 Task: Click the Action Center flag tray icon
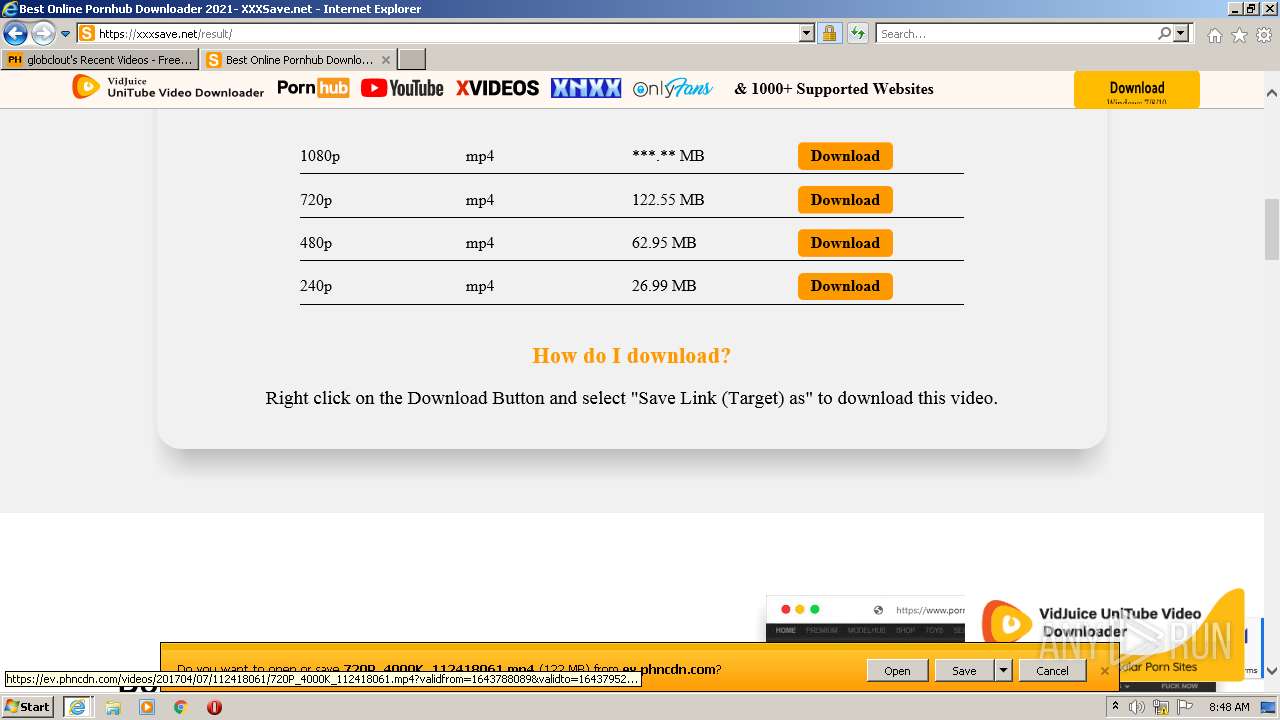tap(1184, 707)
